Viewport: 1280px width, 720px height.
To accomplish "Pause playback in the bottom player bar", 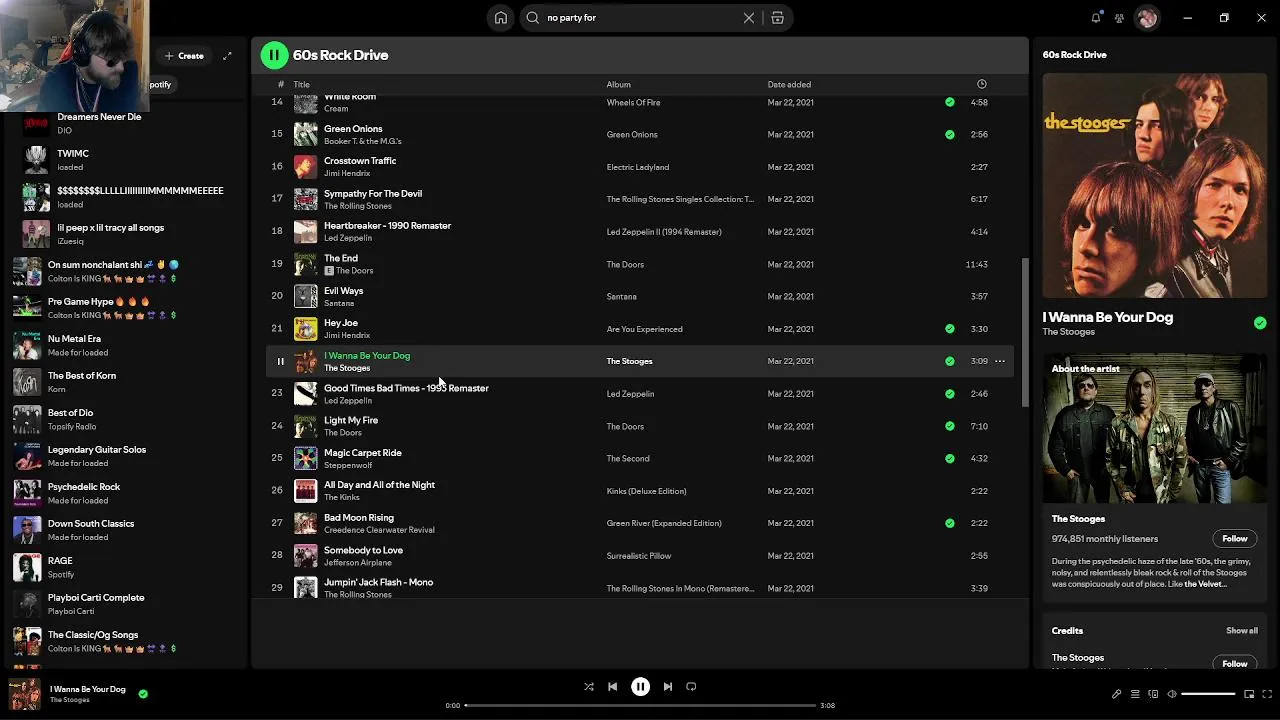I will (x=640, y=687).
